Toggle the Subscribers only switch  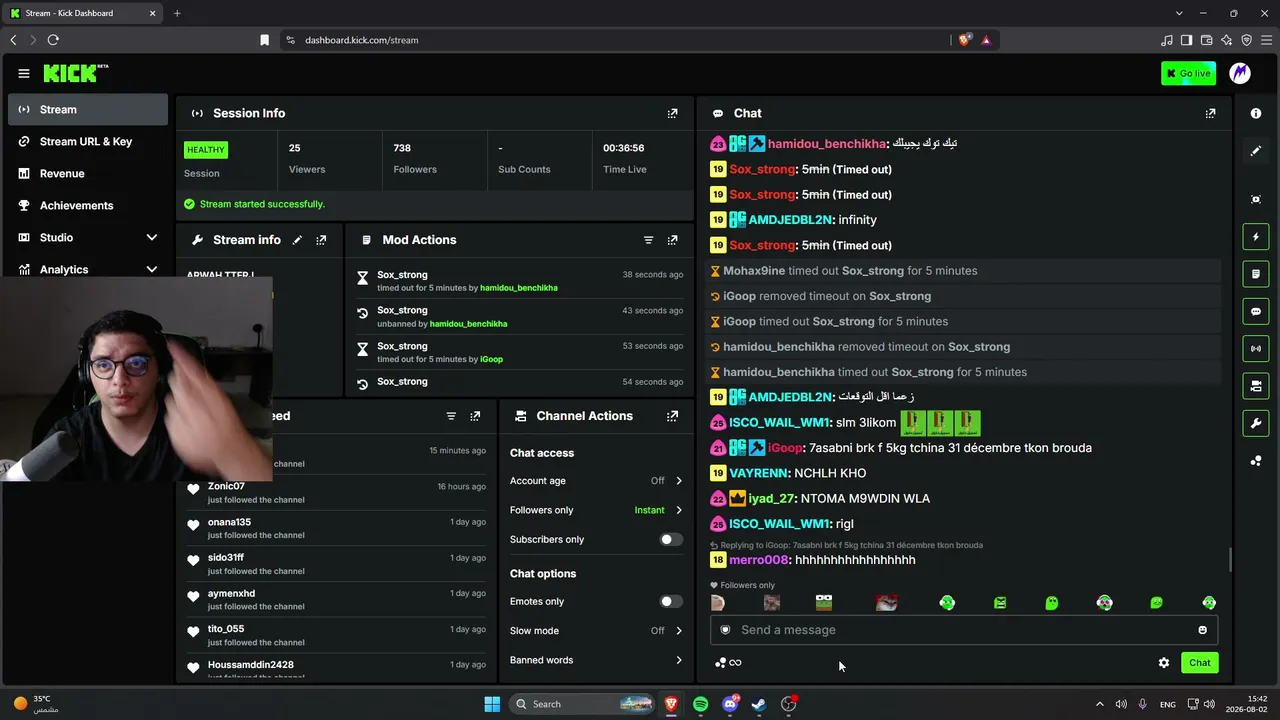click(671, 540)
